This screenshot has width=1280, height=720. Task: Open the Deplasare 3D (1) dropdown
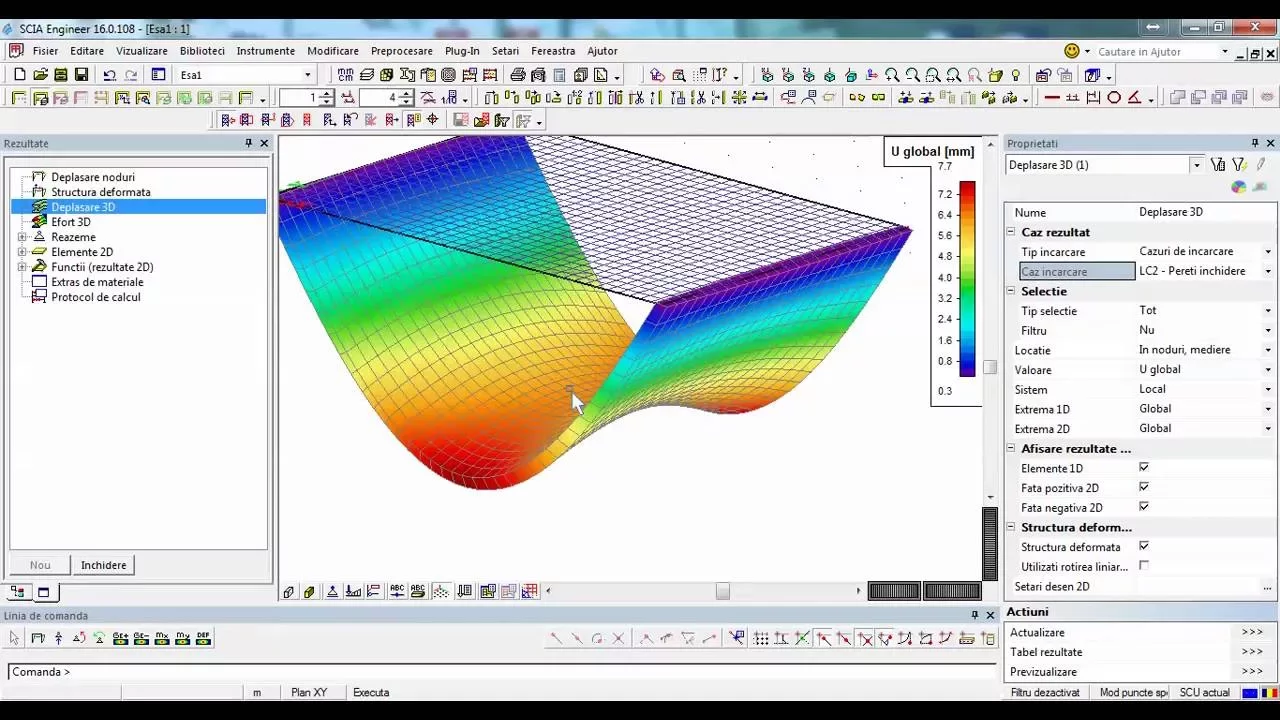[x=1196, y=165]
